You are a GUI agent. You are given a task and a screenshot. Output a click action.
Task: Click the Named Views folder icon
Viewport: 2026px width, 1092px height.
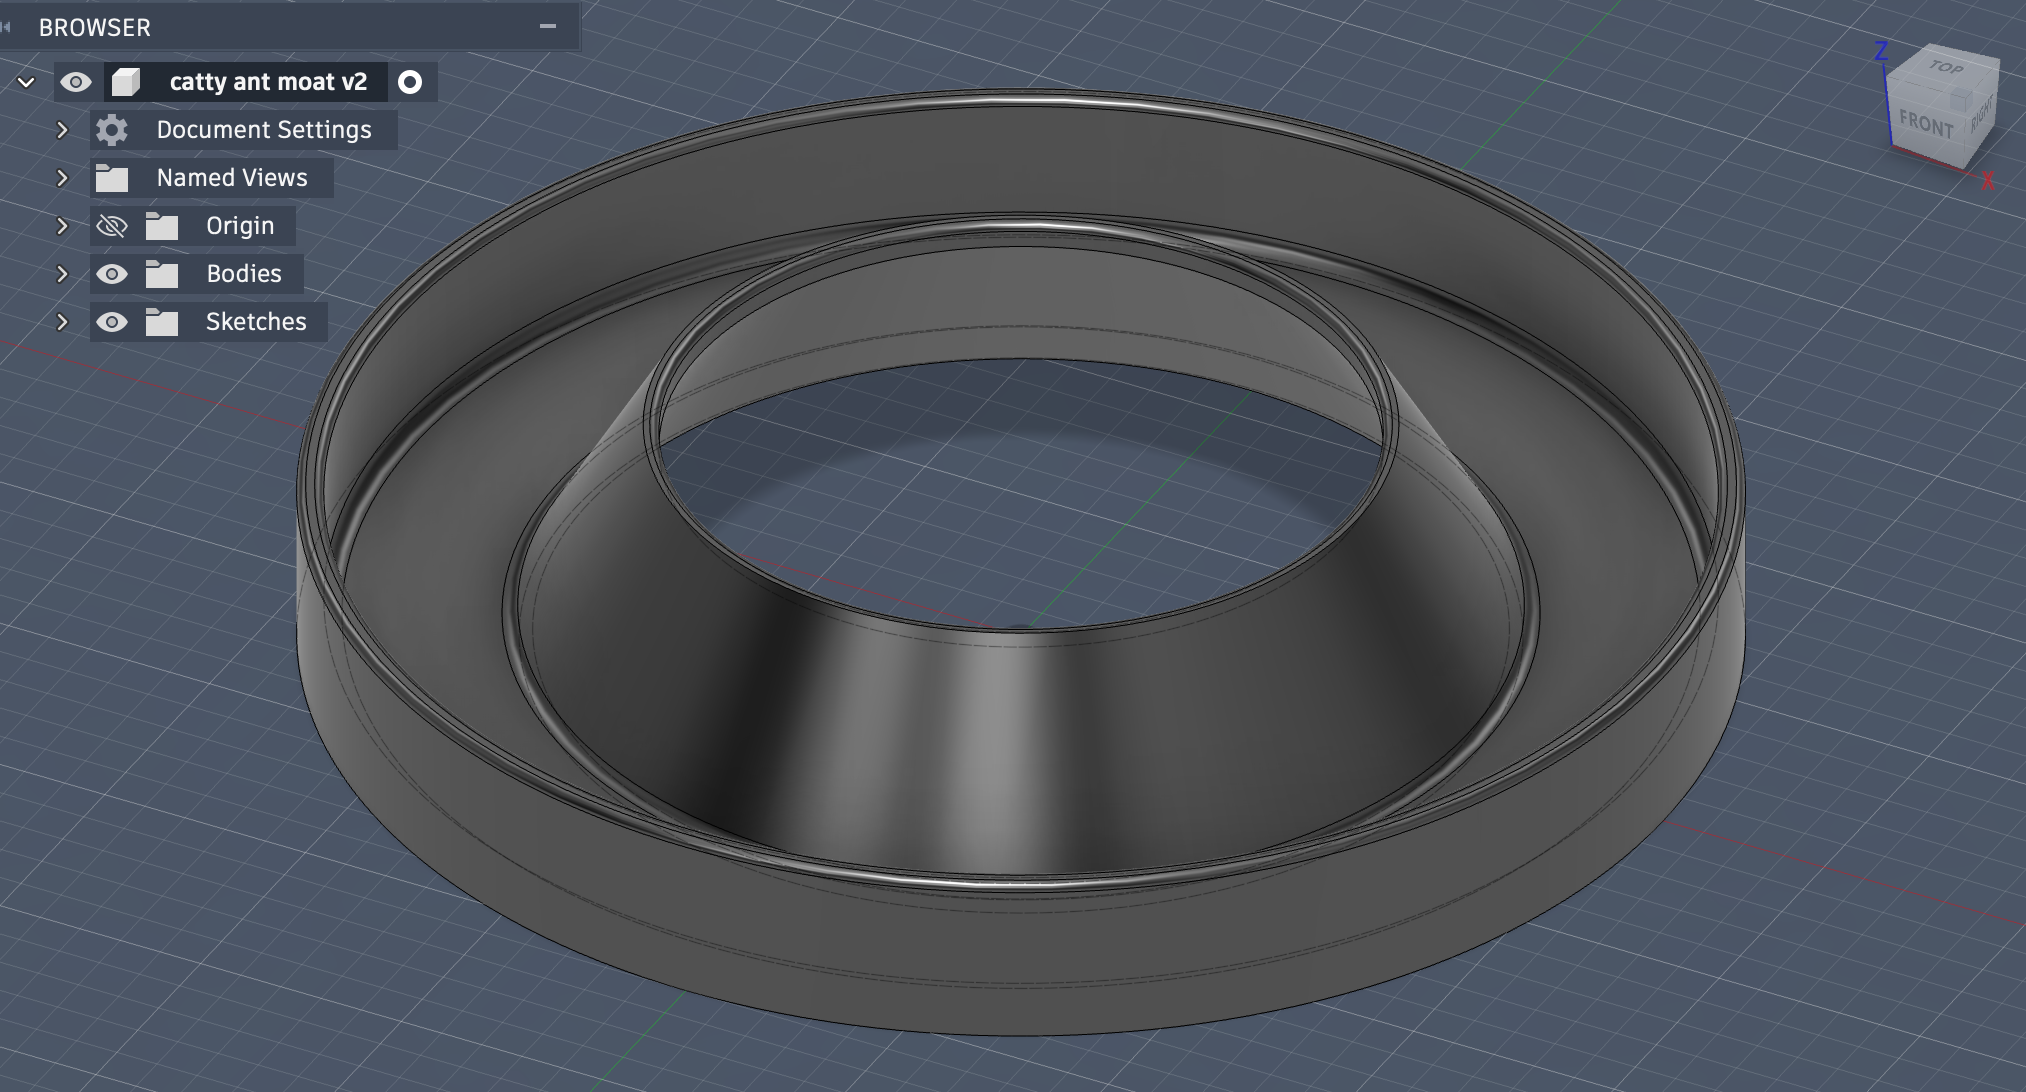click(110, 177)
